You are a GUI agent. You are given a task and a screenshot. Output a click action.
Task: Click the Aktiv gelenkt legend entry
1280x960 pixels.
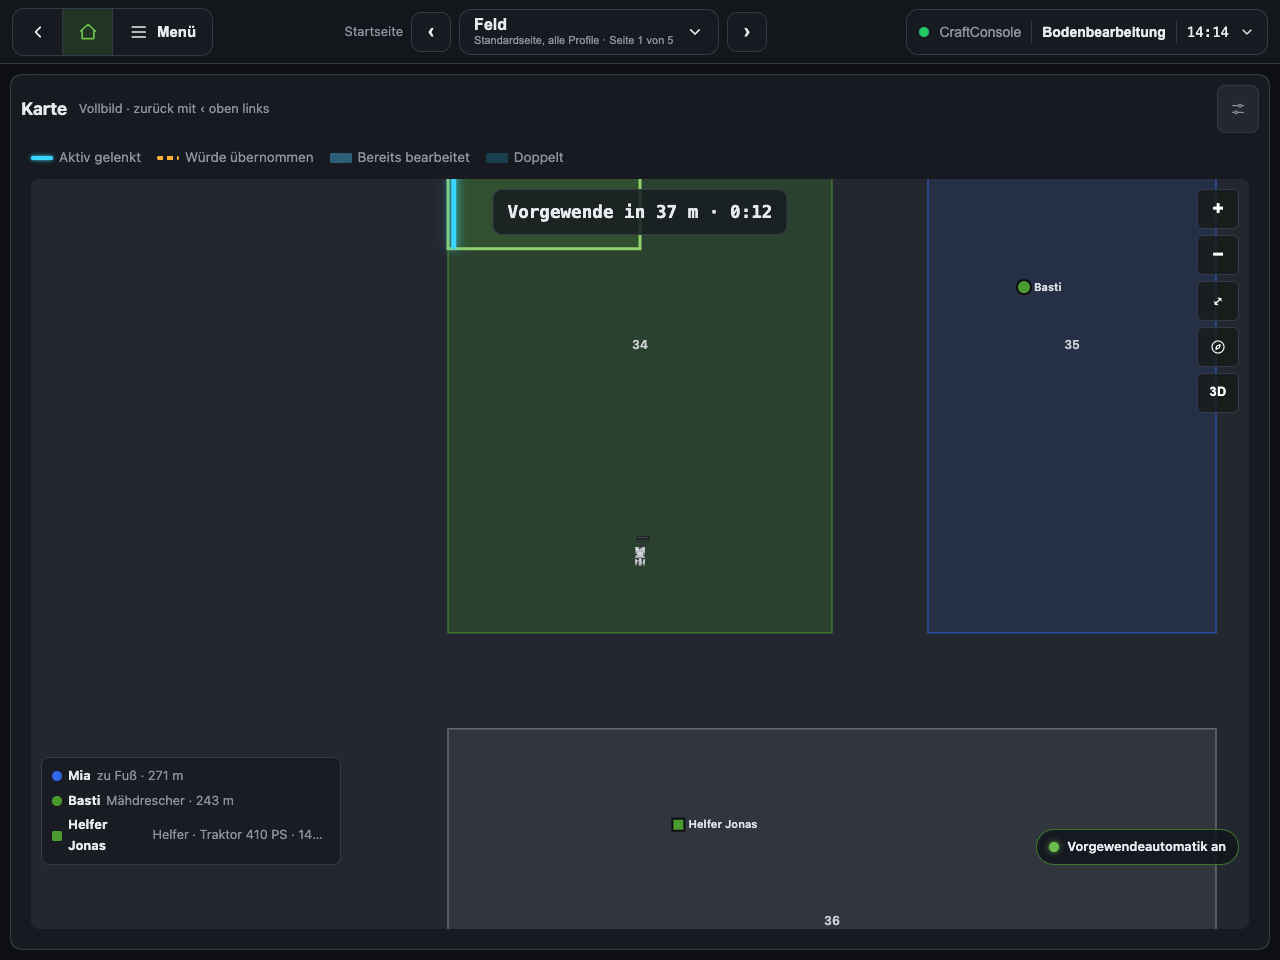pyautogui.click(x=86, y=158)
